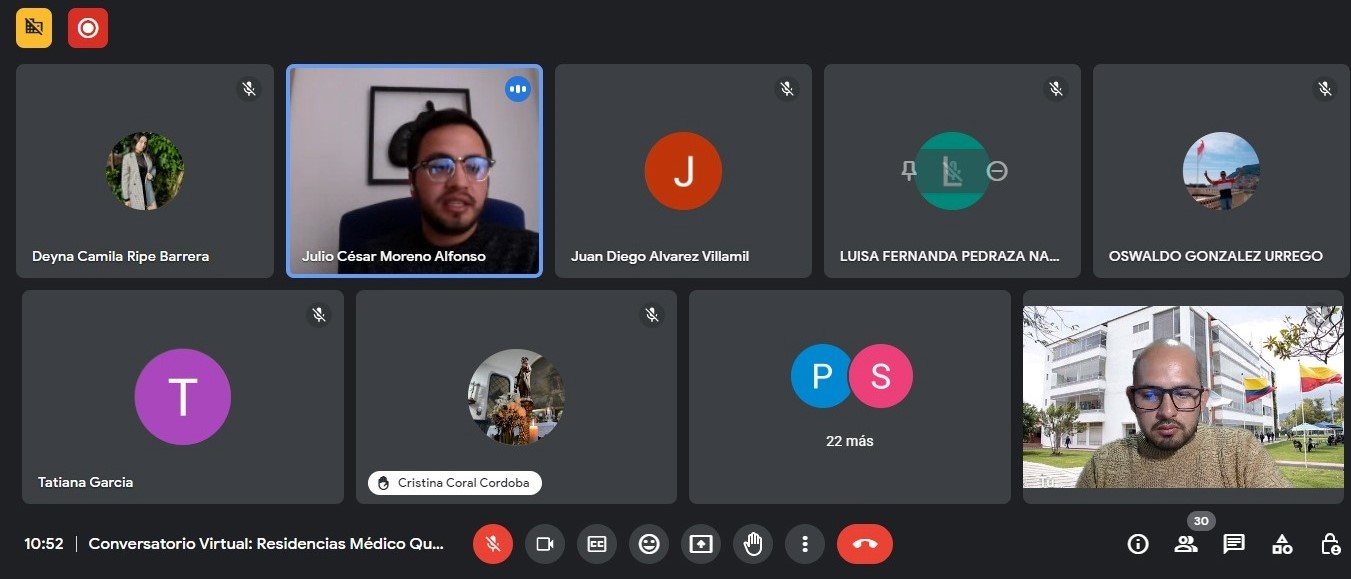Click the meeting title 'Conversatorio Virtual'
The image size is (1351, 579).
click(x=265, y=544)
